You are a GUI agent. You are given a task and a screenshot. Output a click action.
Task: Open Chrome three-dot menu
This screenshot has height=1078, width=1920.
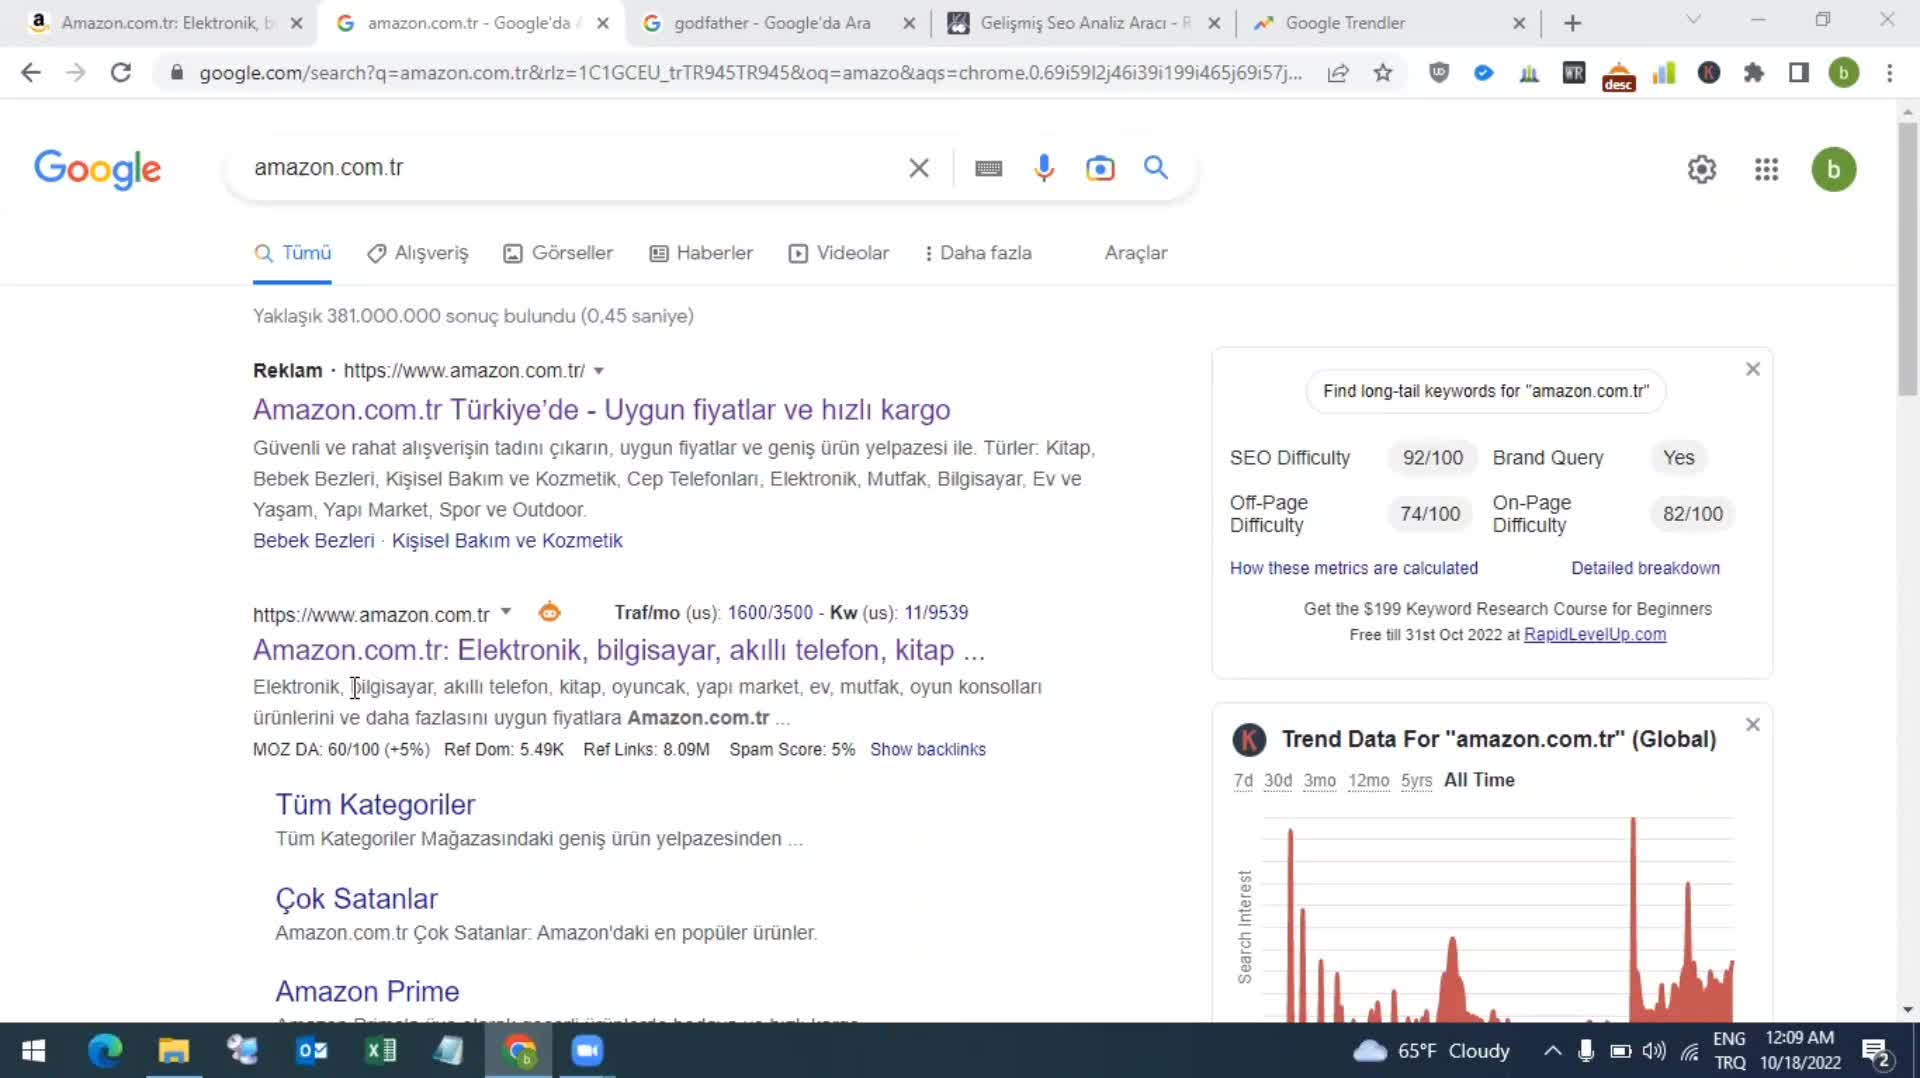click(1889, 73)
